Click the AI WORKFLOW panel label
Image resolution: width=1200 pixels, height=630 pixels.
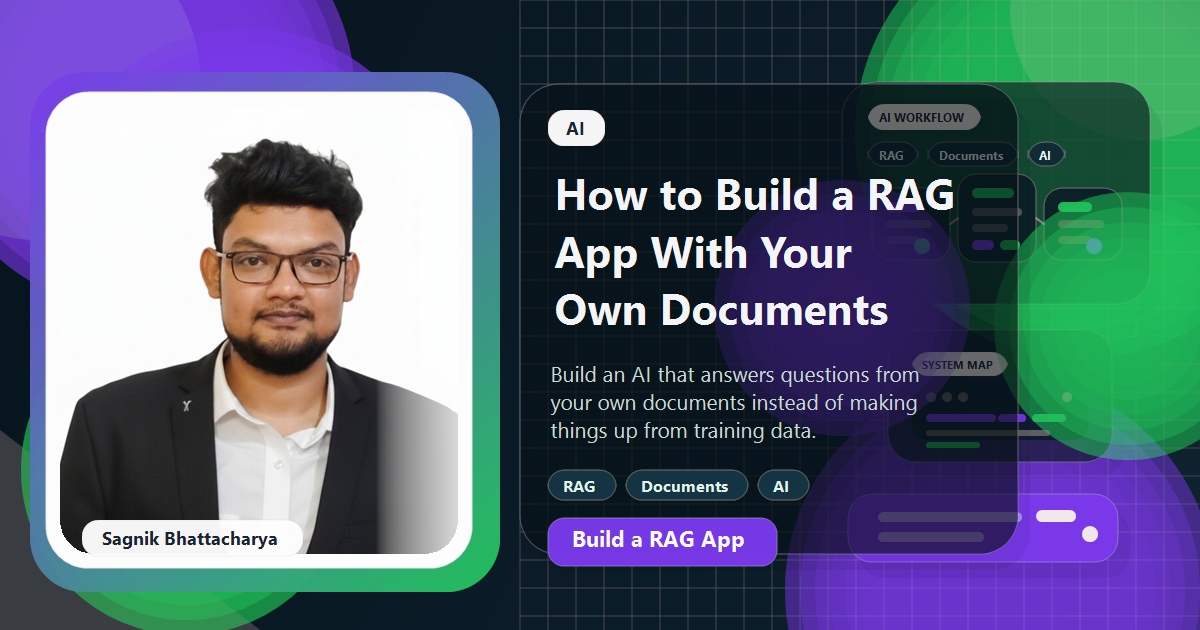[x=923, y=117]
